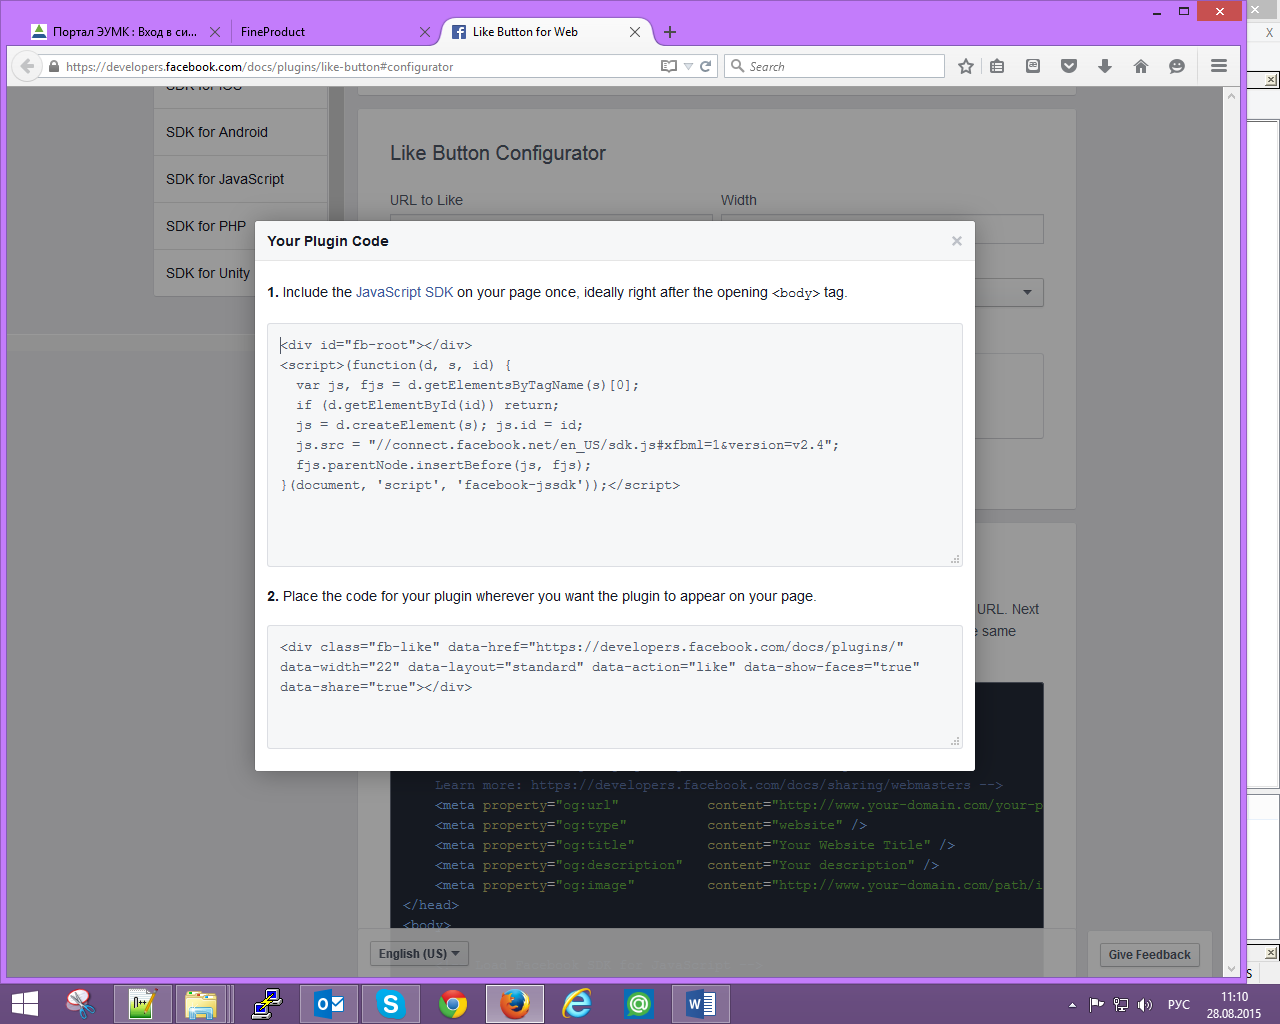The width and height of the screenshot is (1280, 1024).
Task: Open the URL history dropdown arrow
Action: 688,66
